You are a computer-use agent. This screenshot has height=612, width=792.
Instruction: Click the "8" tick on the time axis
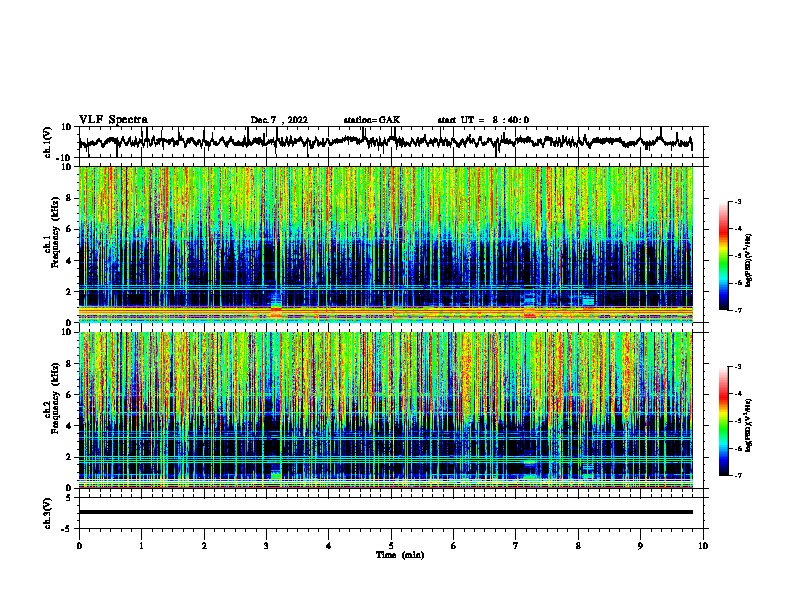click(578, 546)
